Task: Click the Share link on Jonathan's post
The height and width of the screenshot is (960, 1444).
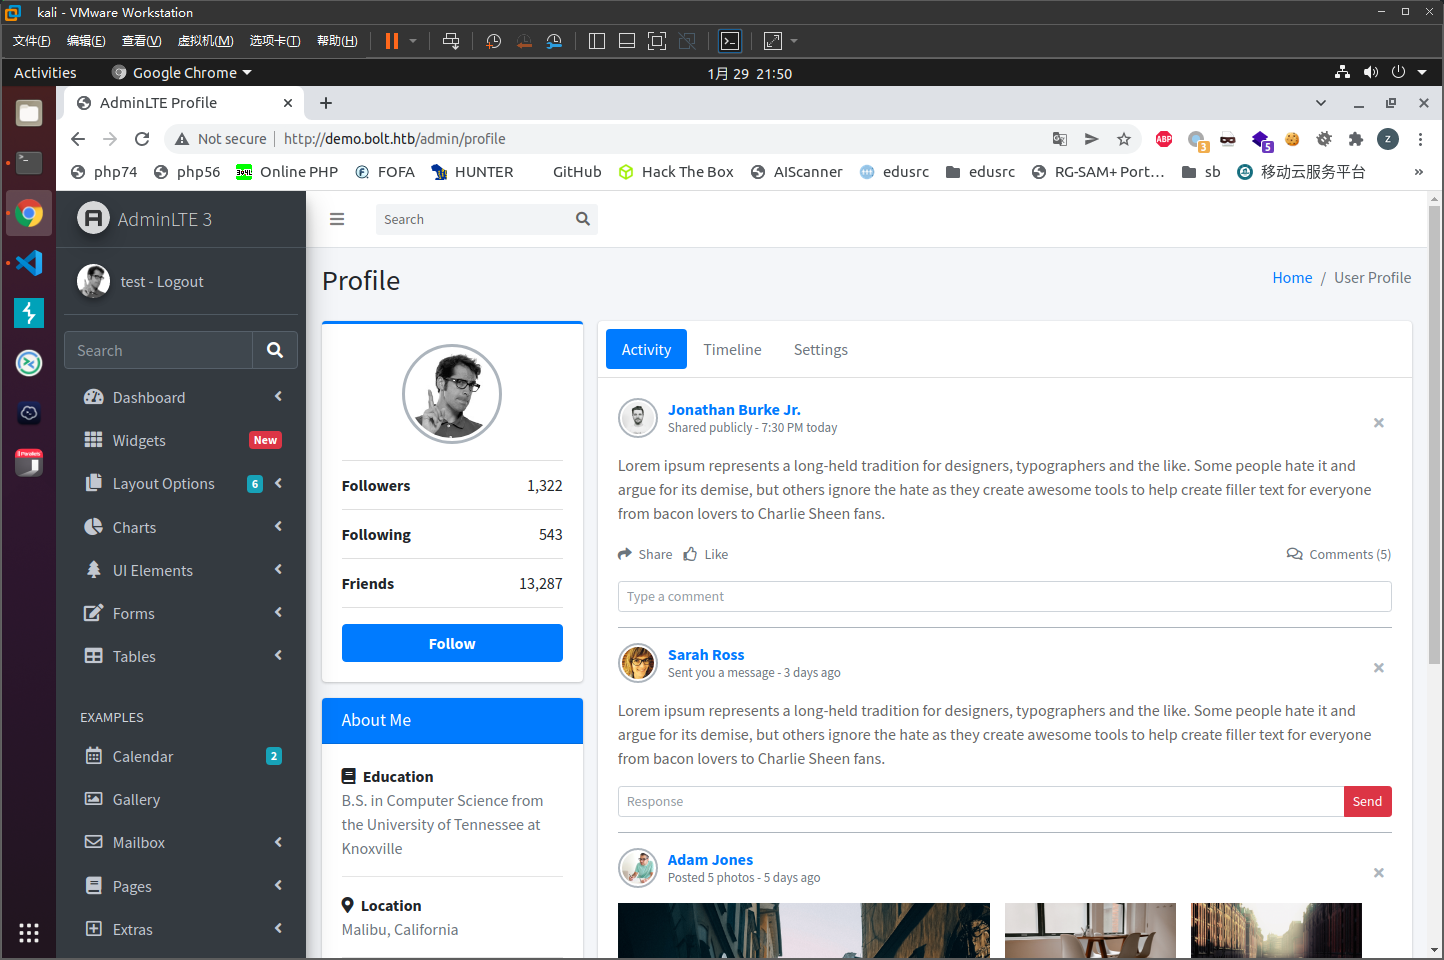Action: (645, 554)
